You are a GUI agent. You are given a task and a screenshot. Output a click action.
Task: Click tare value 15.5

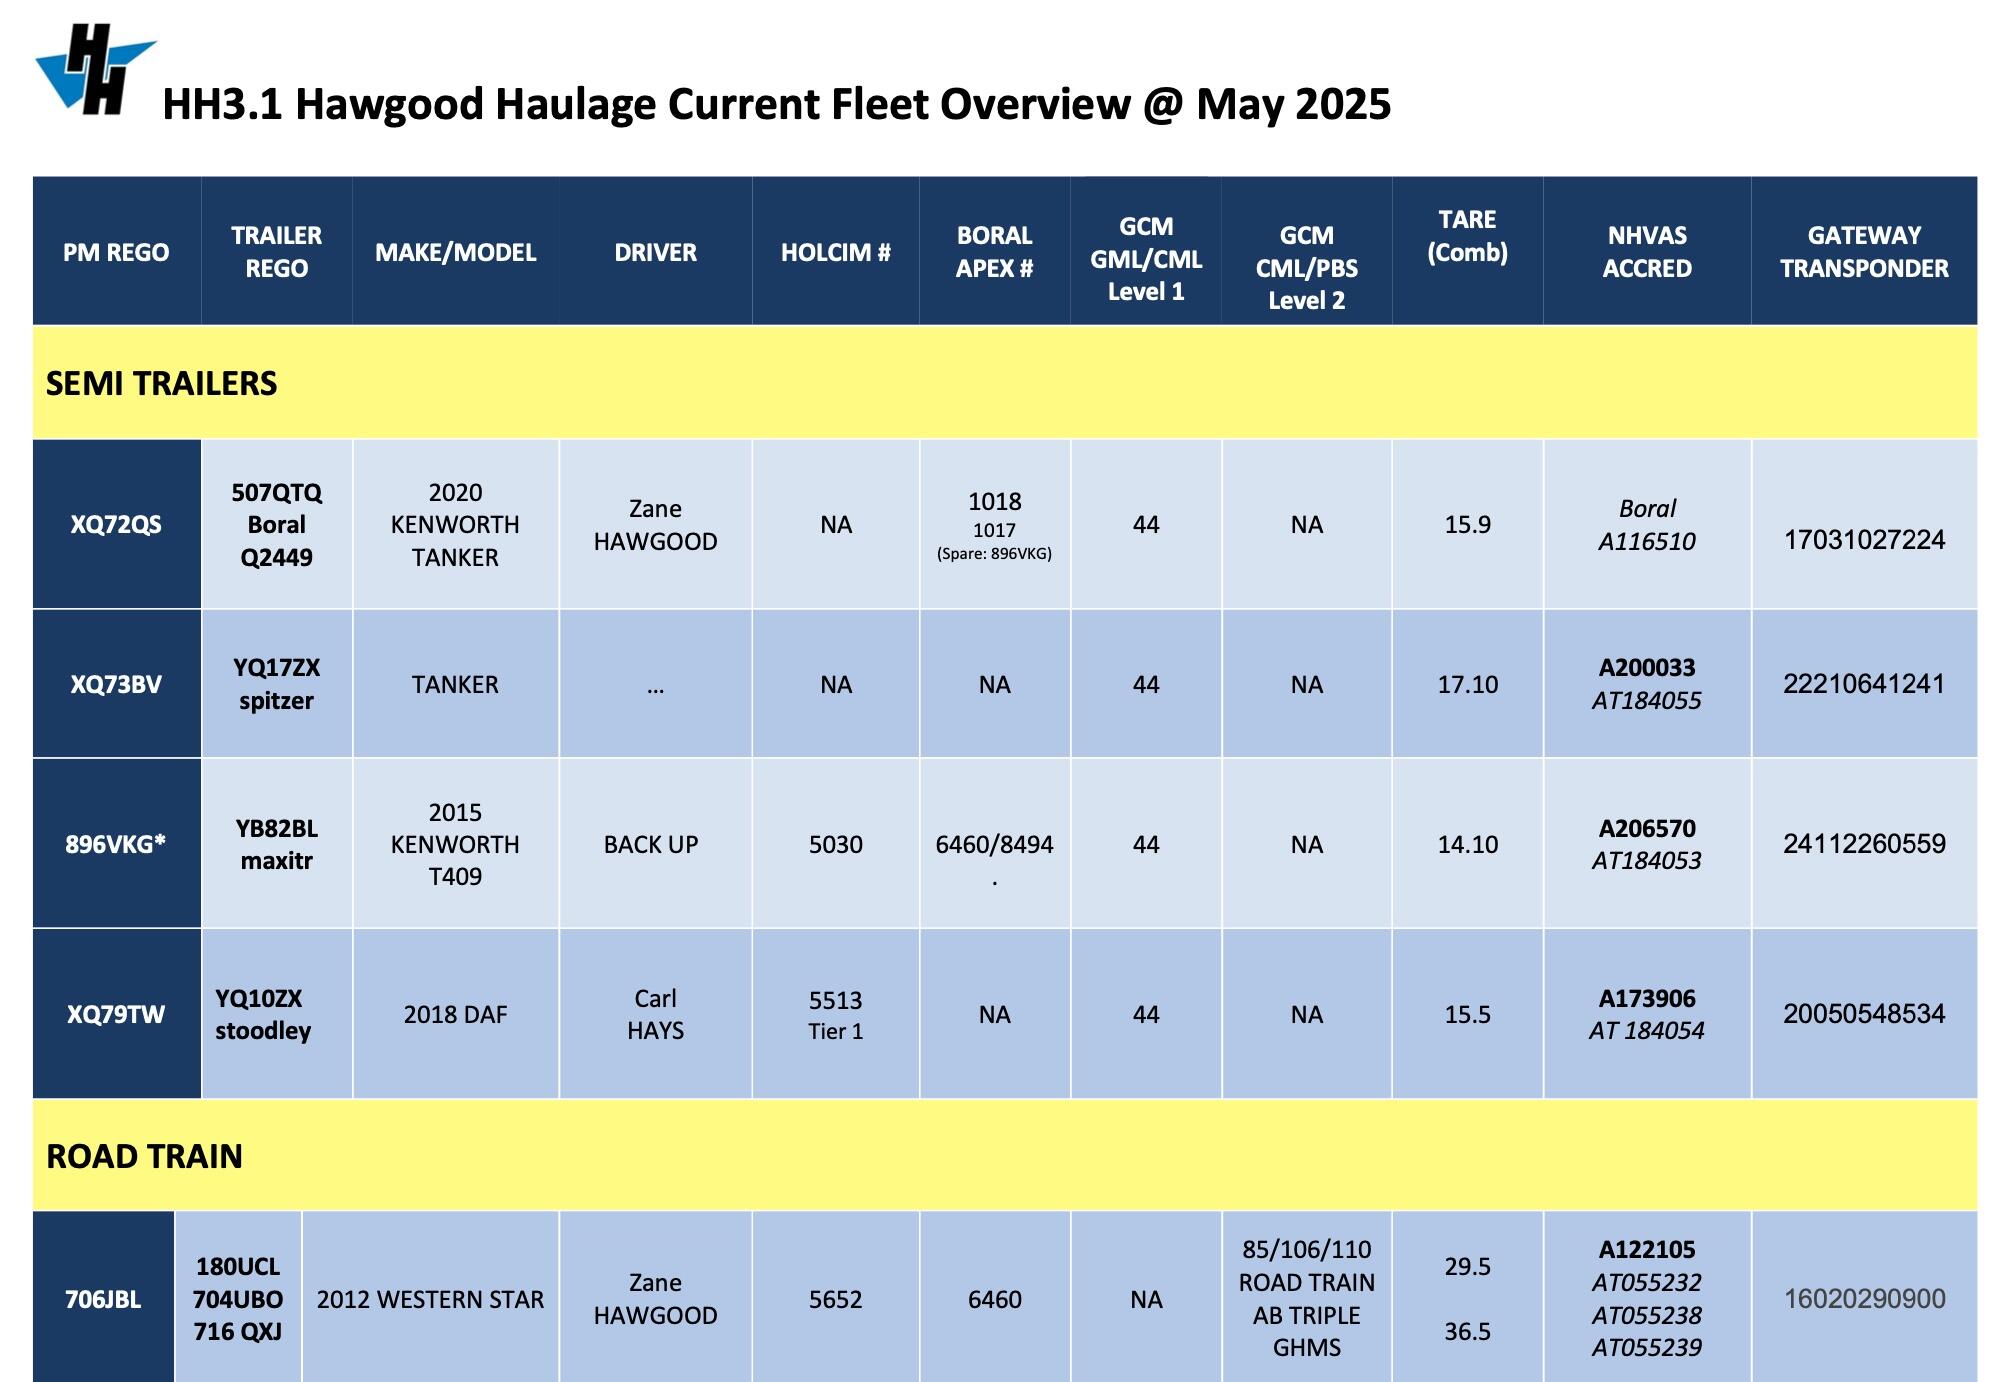[x=1468, y=1014]
